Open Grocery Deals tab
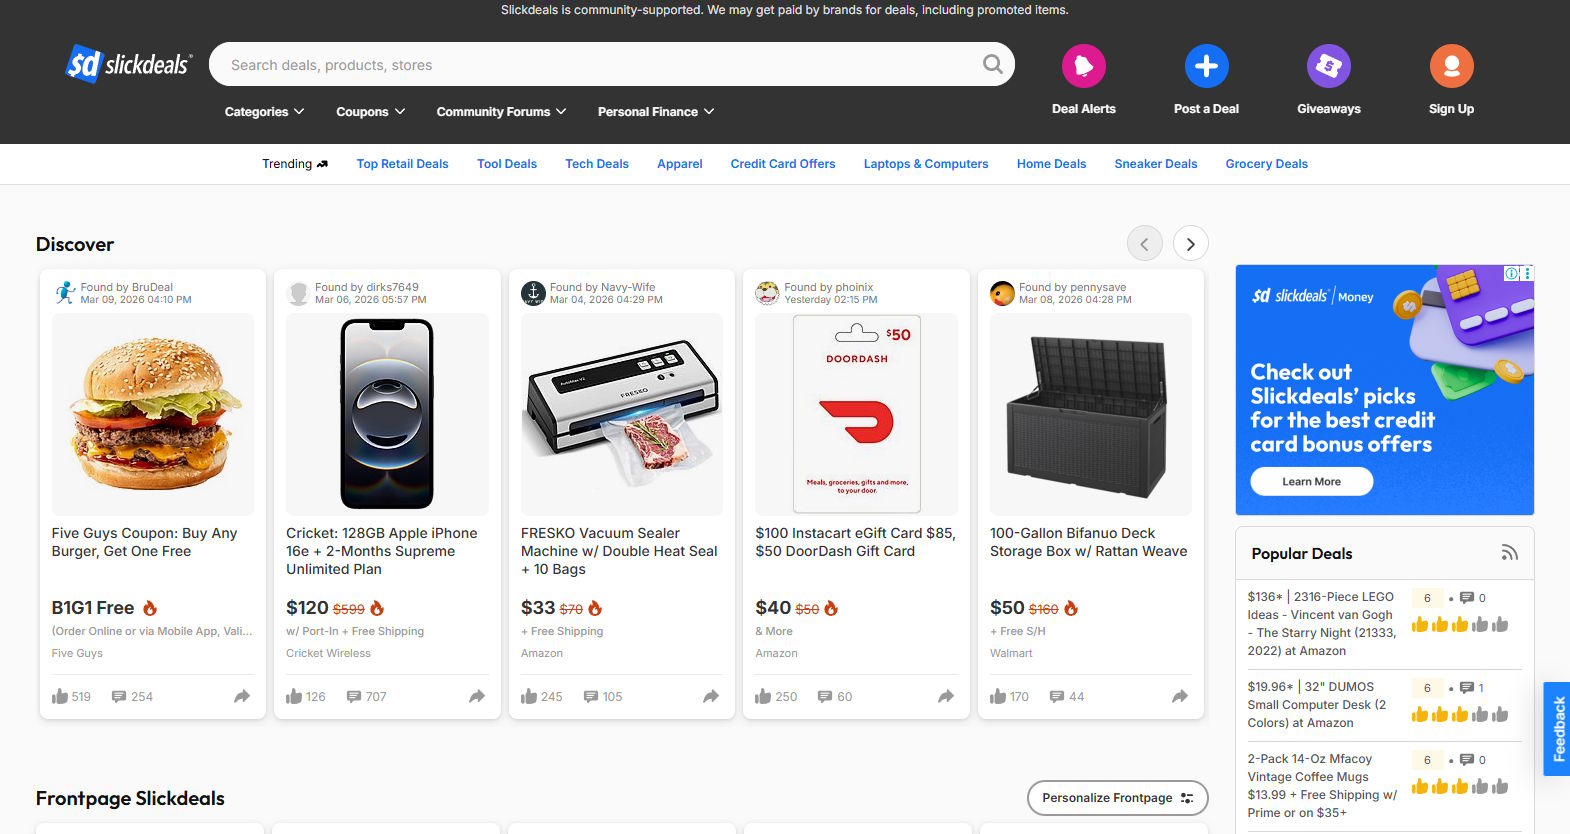Viewport: 1570px width, 834px height. coord(1267,164)
